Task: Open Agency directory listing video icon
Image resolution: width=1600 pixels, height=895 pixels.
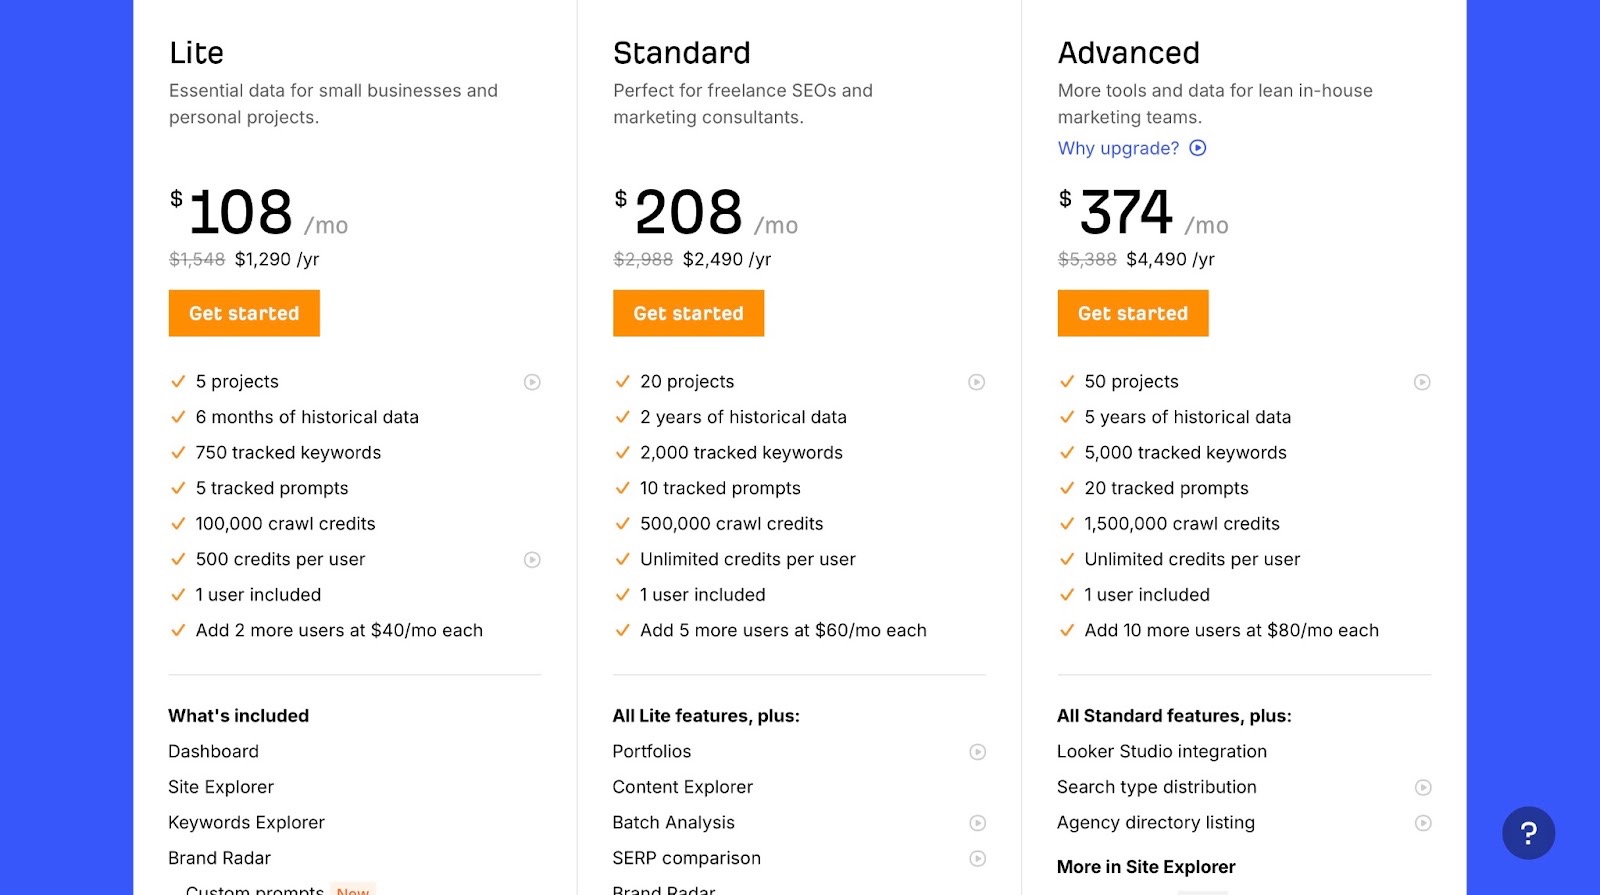Action: pos(1423,823)
